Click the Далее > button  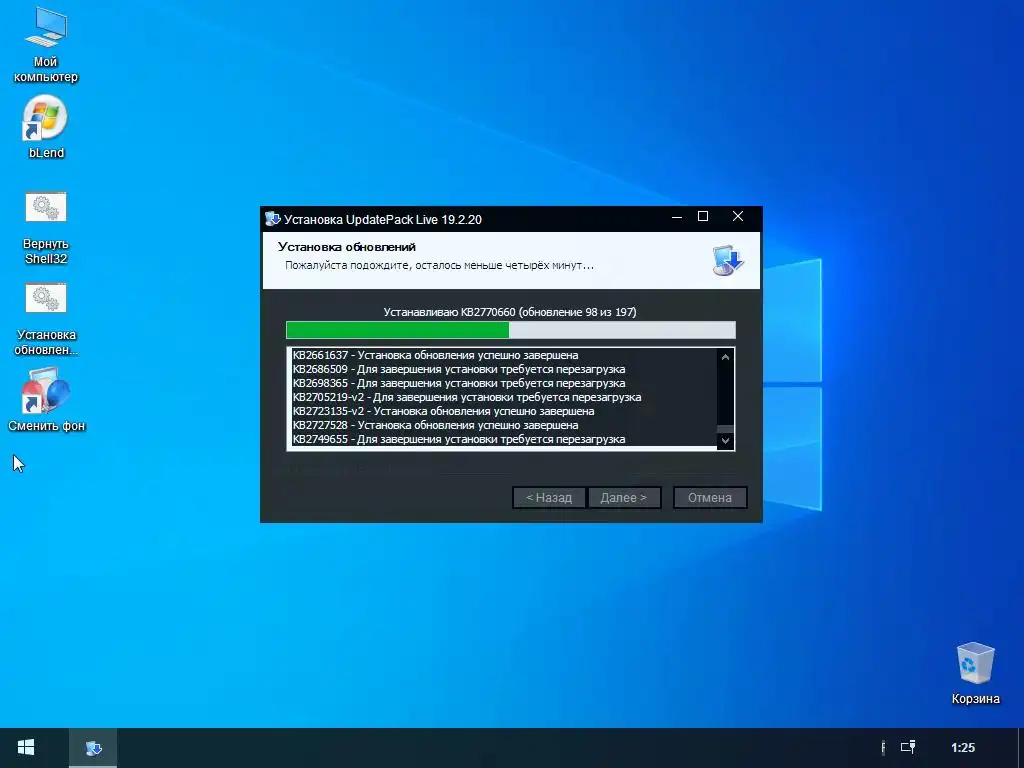coord(624,498)
